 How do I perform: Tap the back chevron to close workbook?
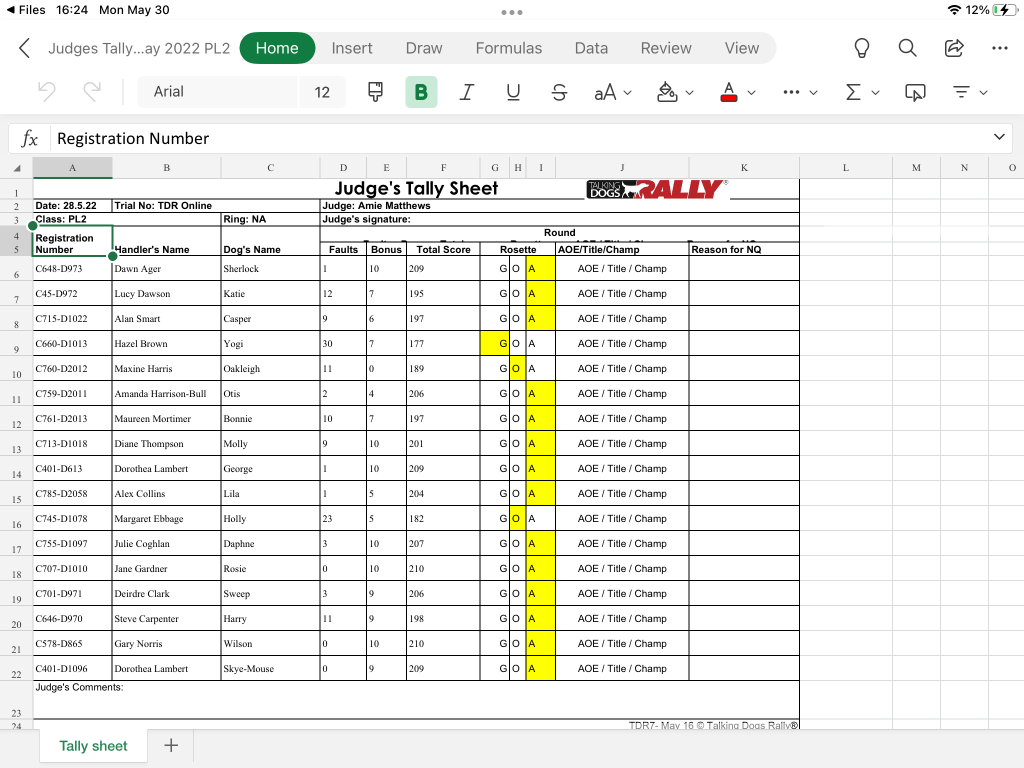click(24, 48)
